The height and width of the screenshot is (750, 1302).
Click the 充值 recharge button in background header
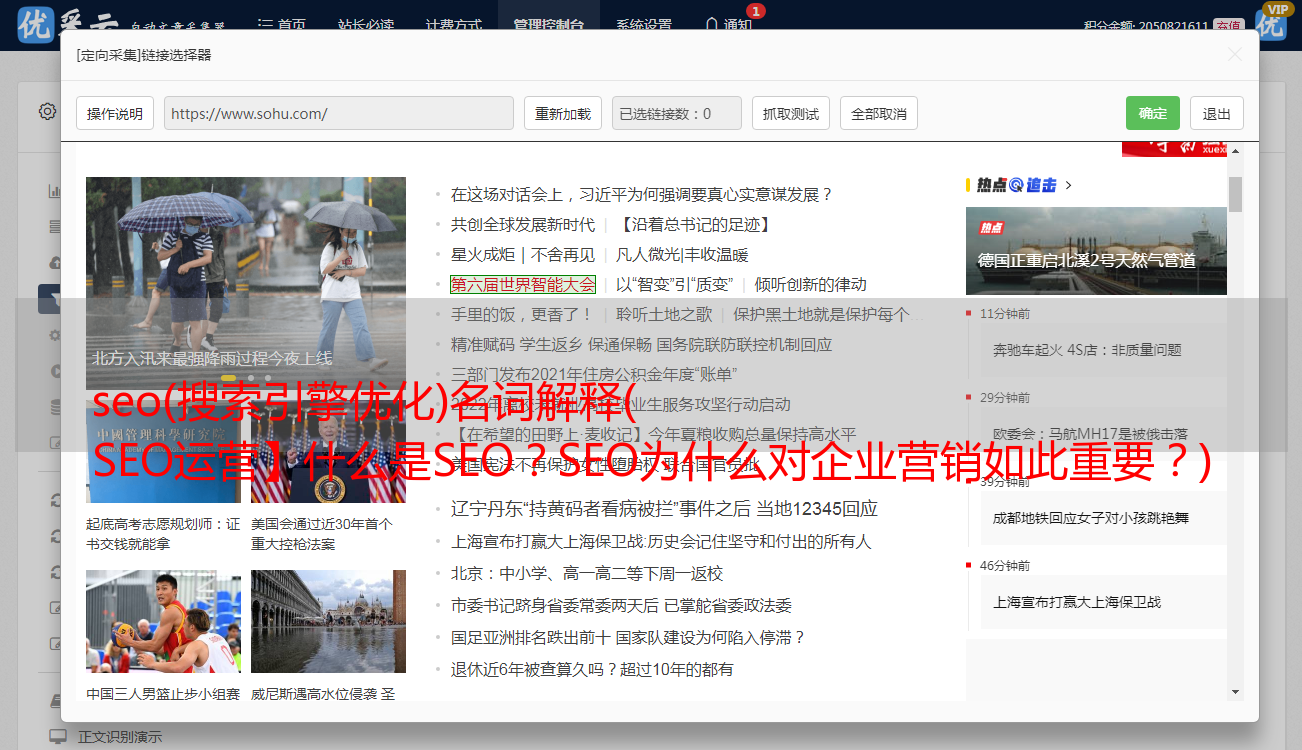coord(1229,26)
